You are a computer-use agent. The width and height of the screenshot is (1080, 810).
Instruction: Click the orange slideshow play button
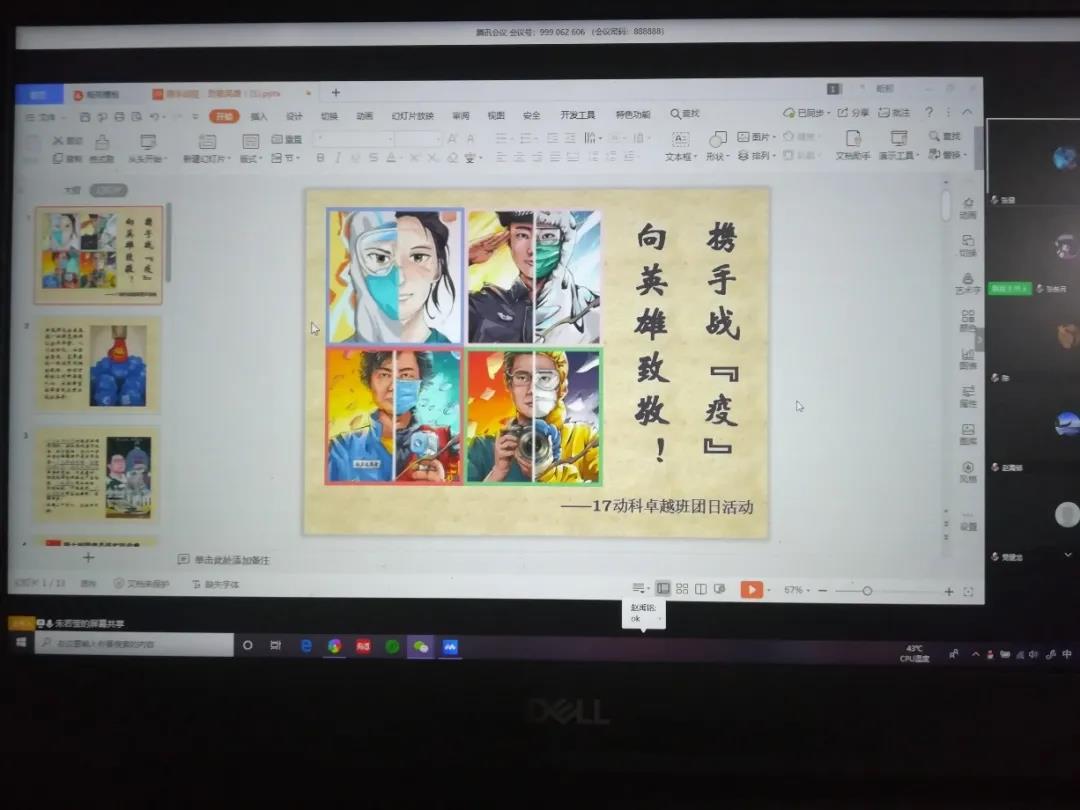click(751, 590)
